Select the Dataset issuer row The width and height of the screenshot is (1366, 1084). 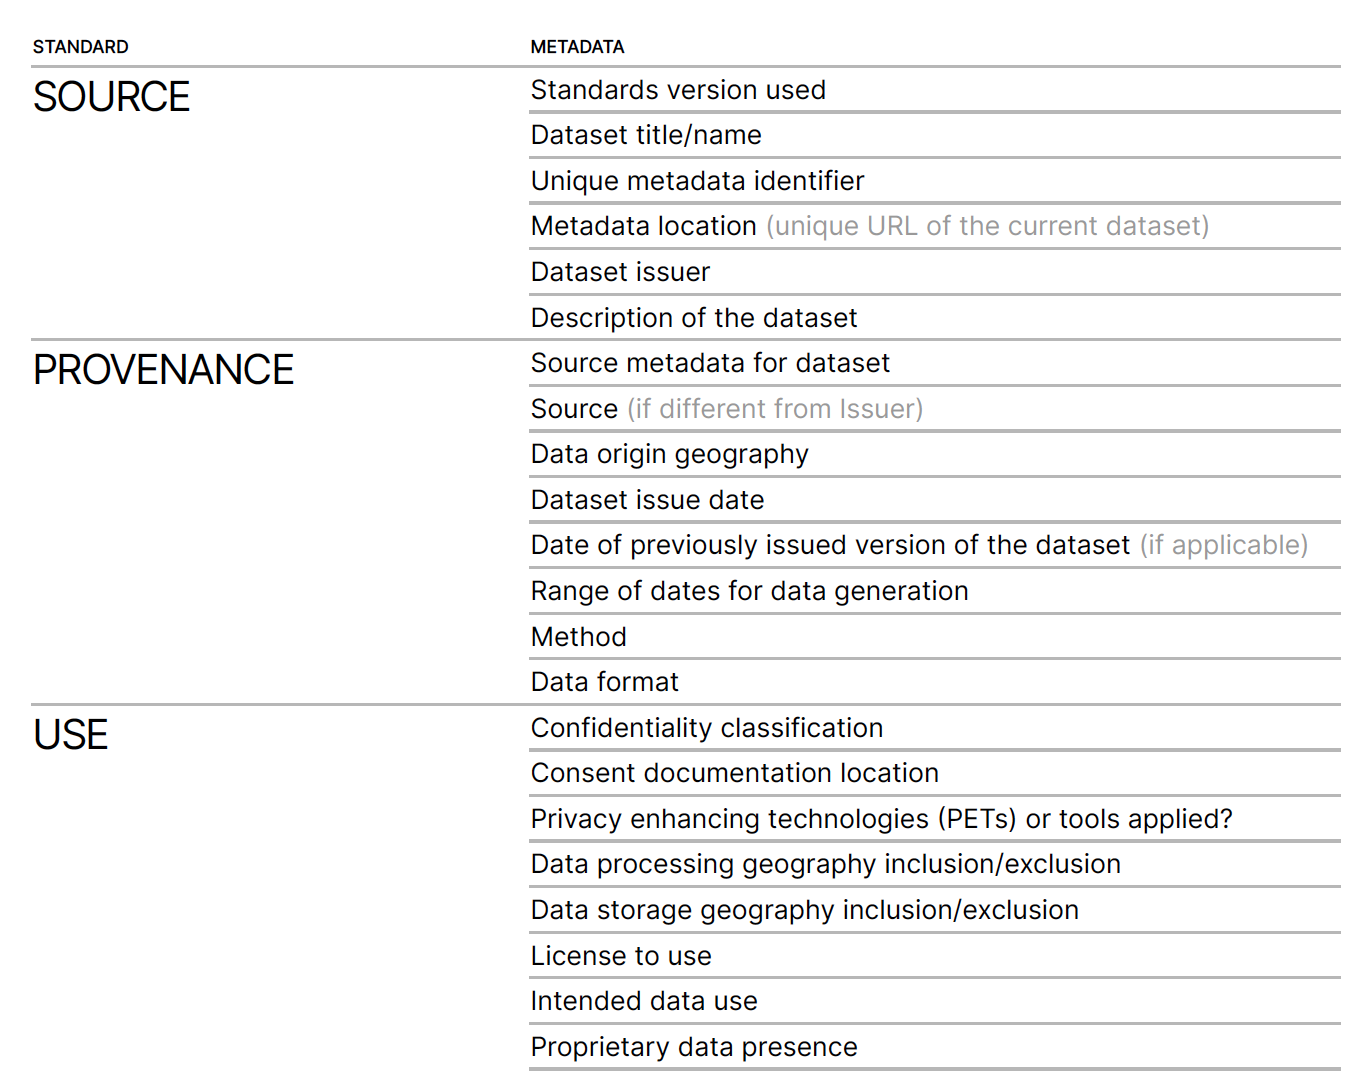[620, 272]
